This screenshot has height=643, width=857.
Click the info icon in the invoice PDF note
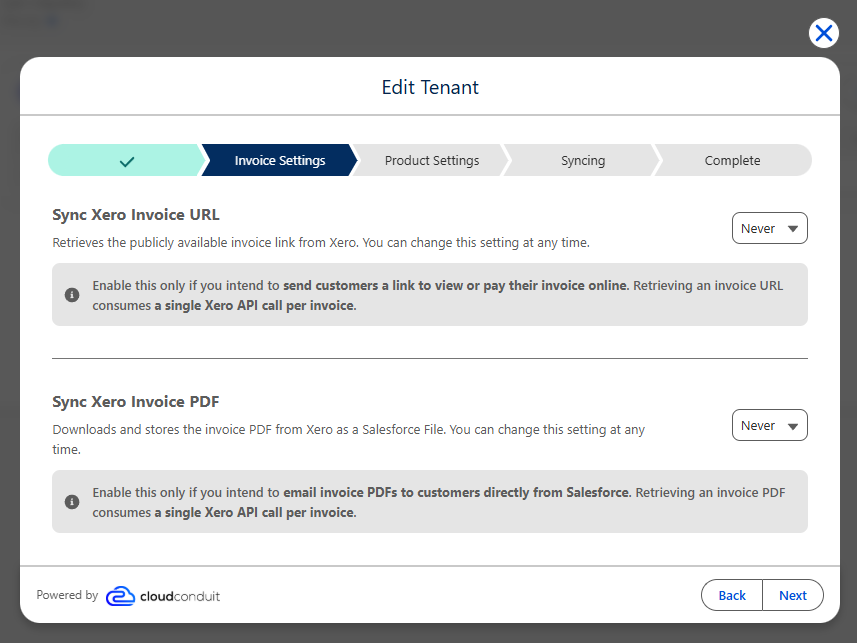(72, 502)
